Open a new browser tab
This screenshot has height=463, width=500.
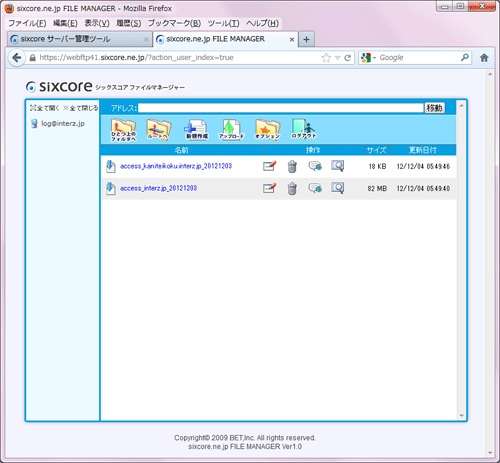[x=306, y=39]
